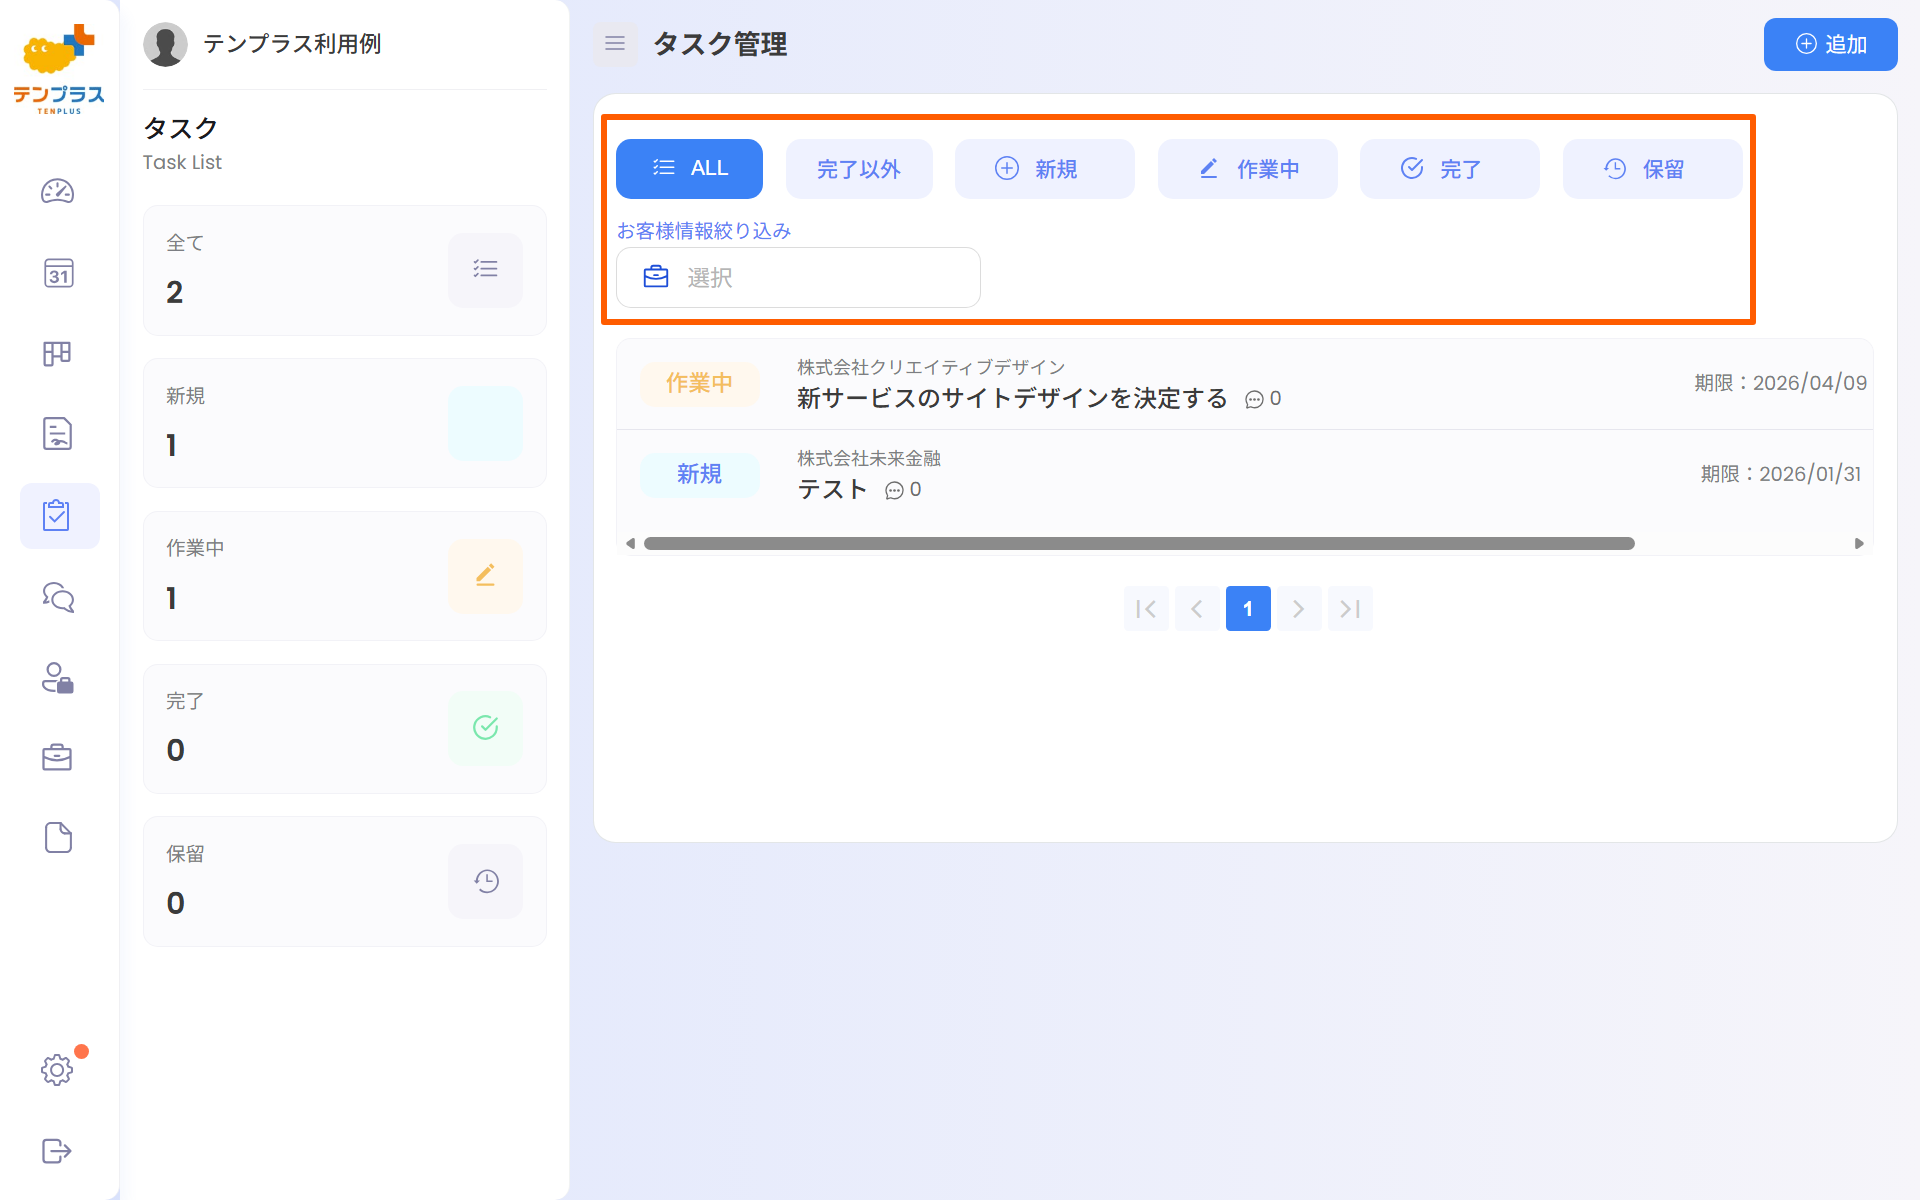This screenshot has height=1200, width=1920.
Task: Open the settings gear icon
Action: click(57, 1069)
